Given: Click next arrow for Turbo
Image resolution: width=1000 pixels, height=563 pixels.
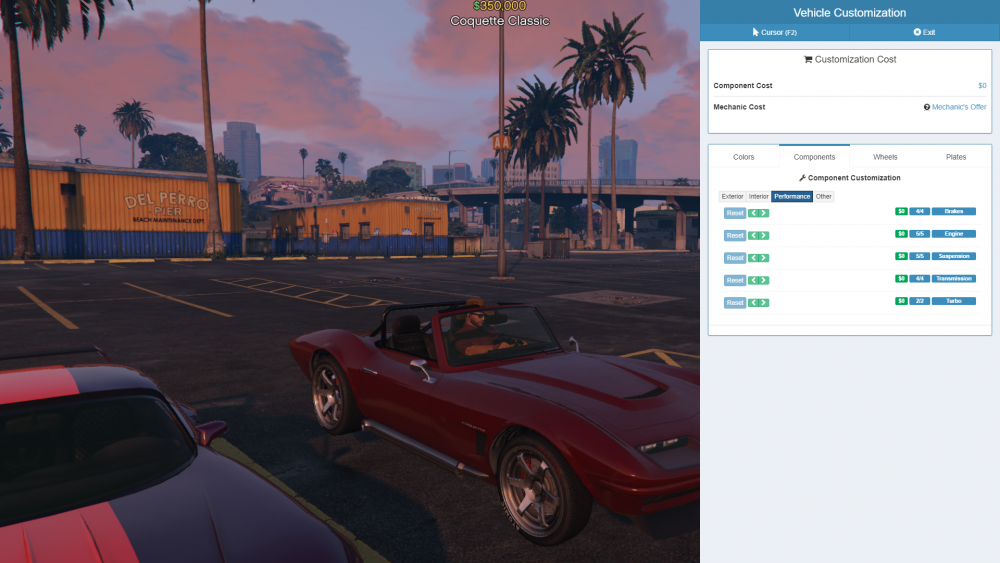Looking at the screenshot, I should click(763, 302).
